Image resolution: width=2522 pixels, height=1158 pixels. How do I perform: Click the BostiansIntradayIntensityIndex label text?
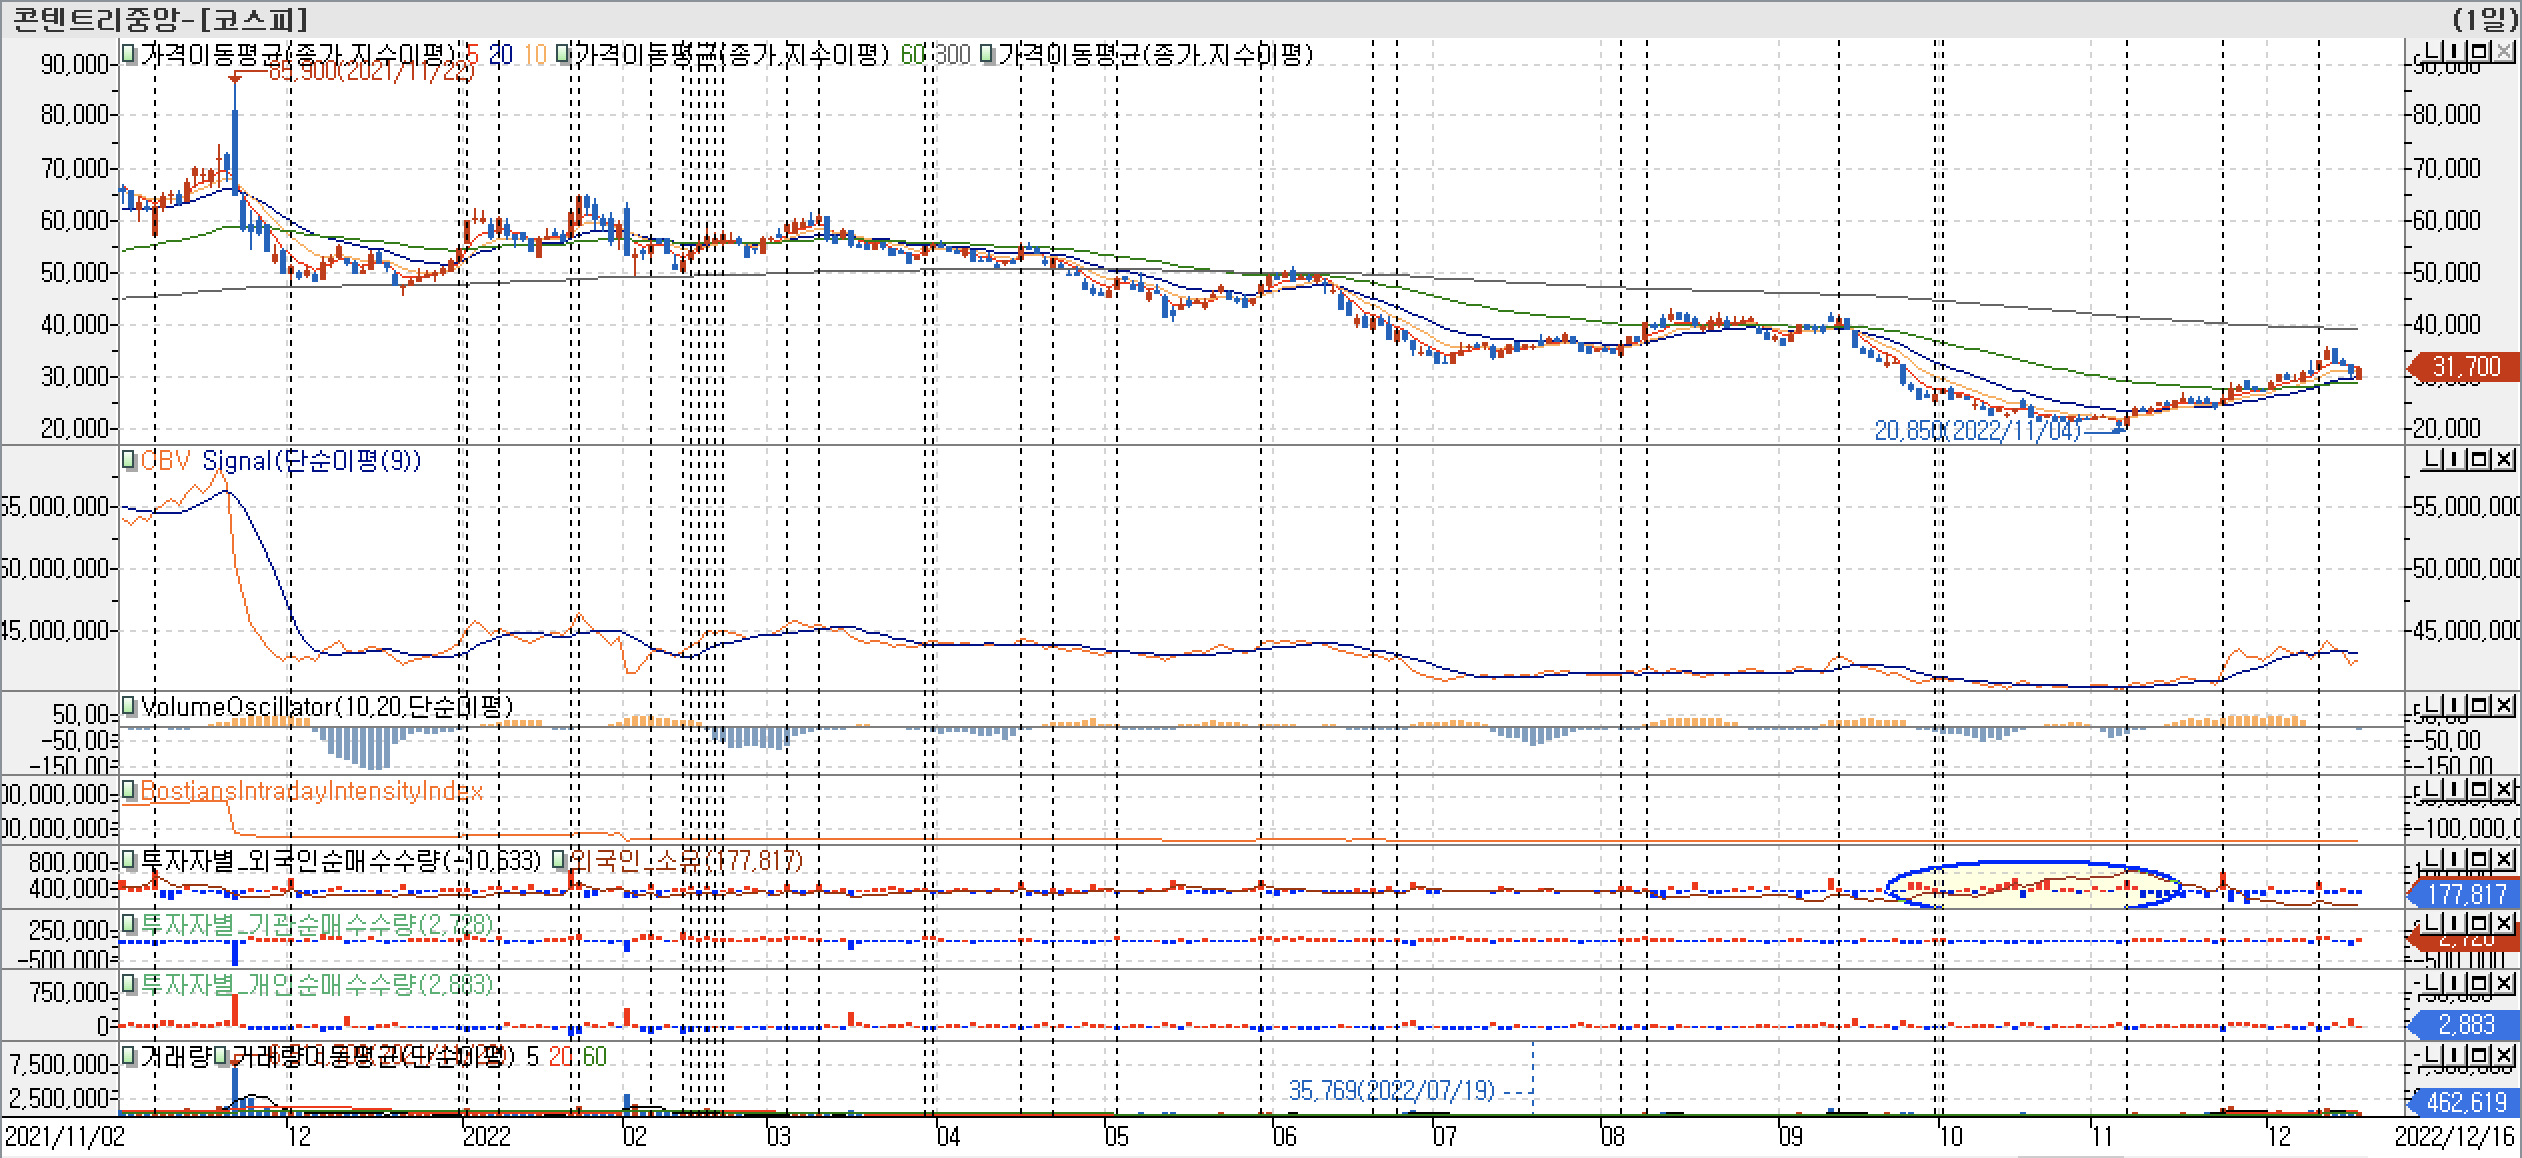311,791
